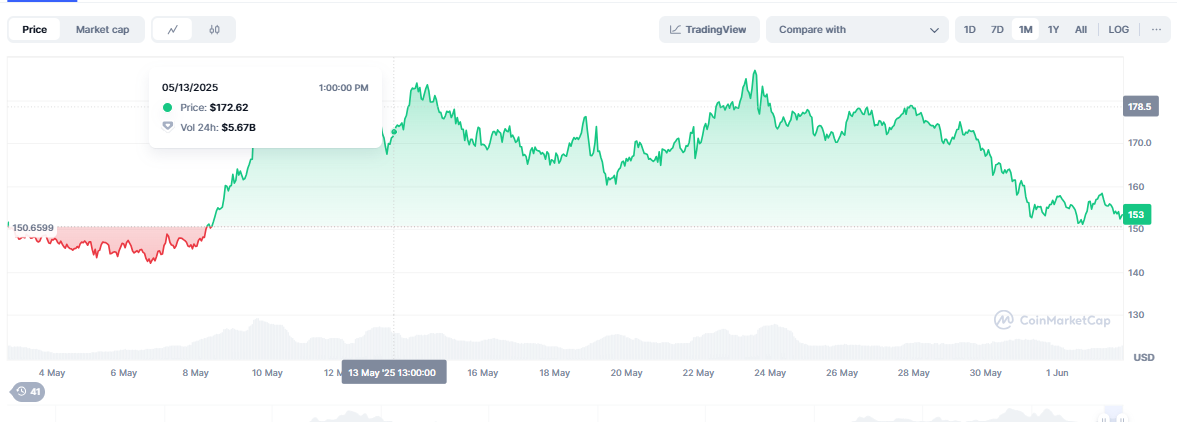This screenshot has height=422, width=1177.
Task: Select the Market cap tab
Action: (102, 30)
